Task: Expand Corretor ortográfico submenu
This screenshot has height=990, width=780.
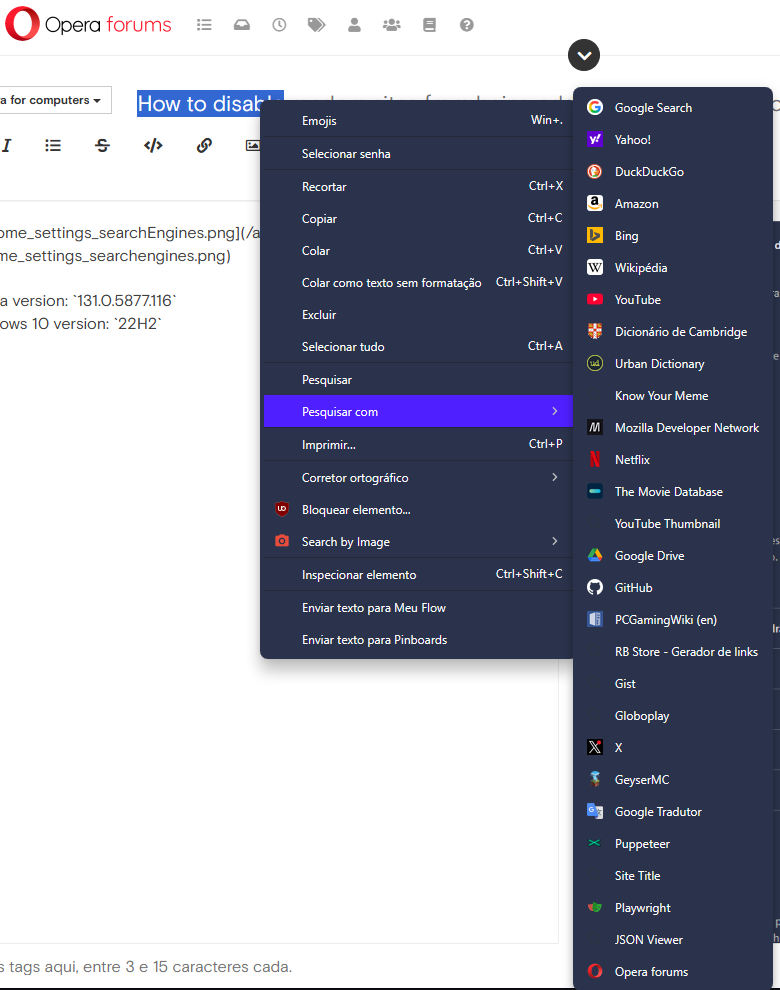Action: [x=417, y=477]
